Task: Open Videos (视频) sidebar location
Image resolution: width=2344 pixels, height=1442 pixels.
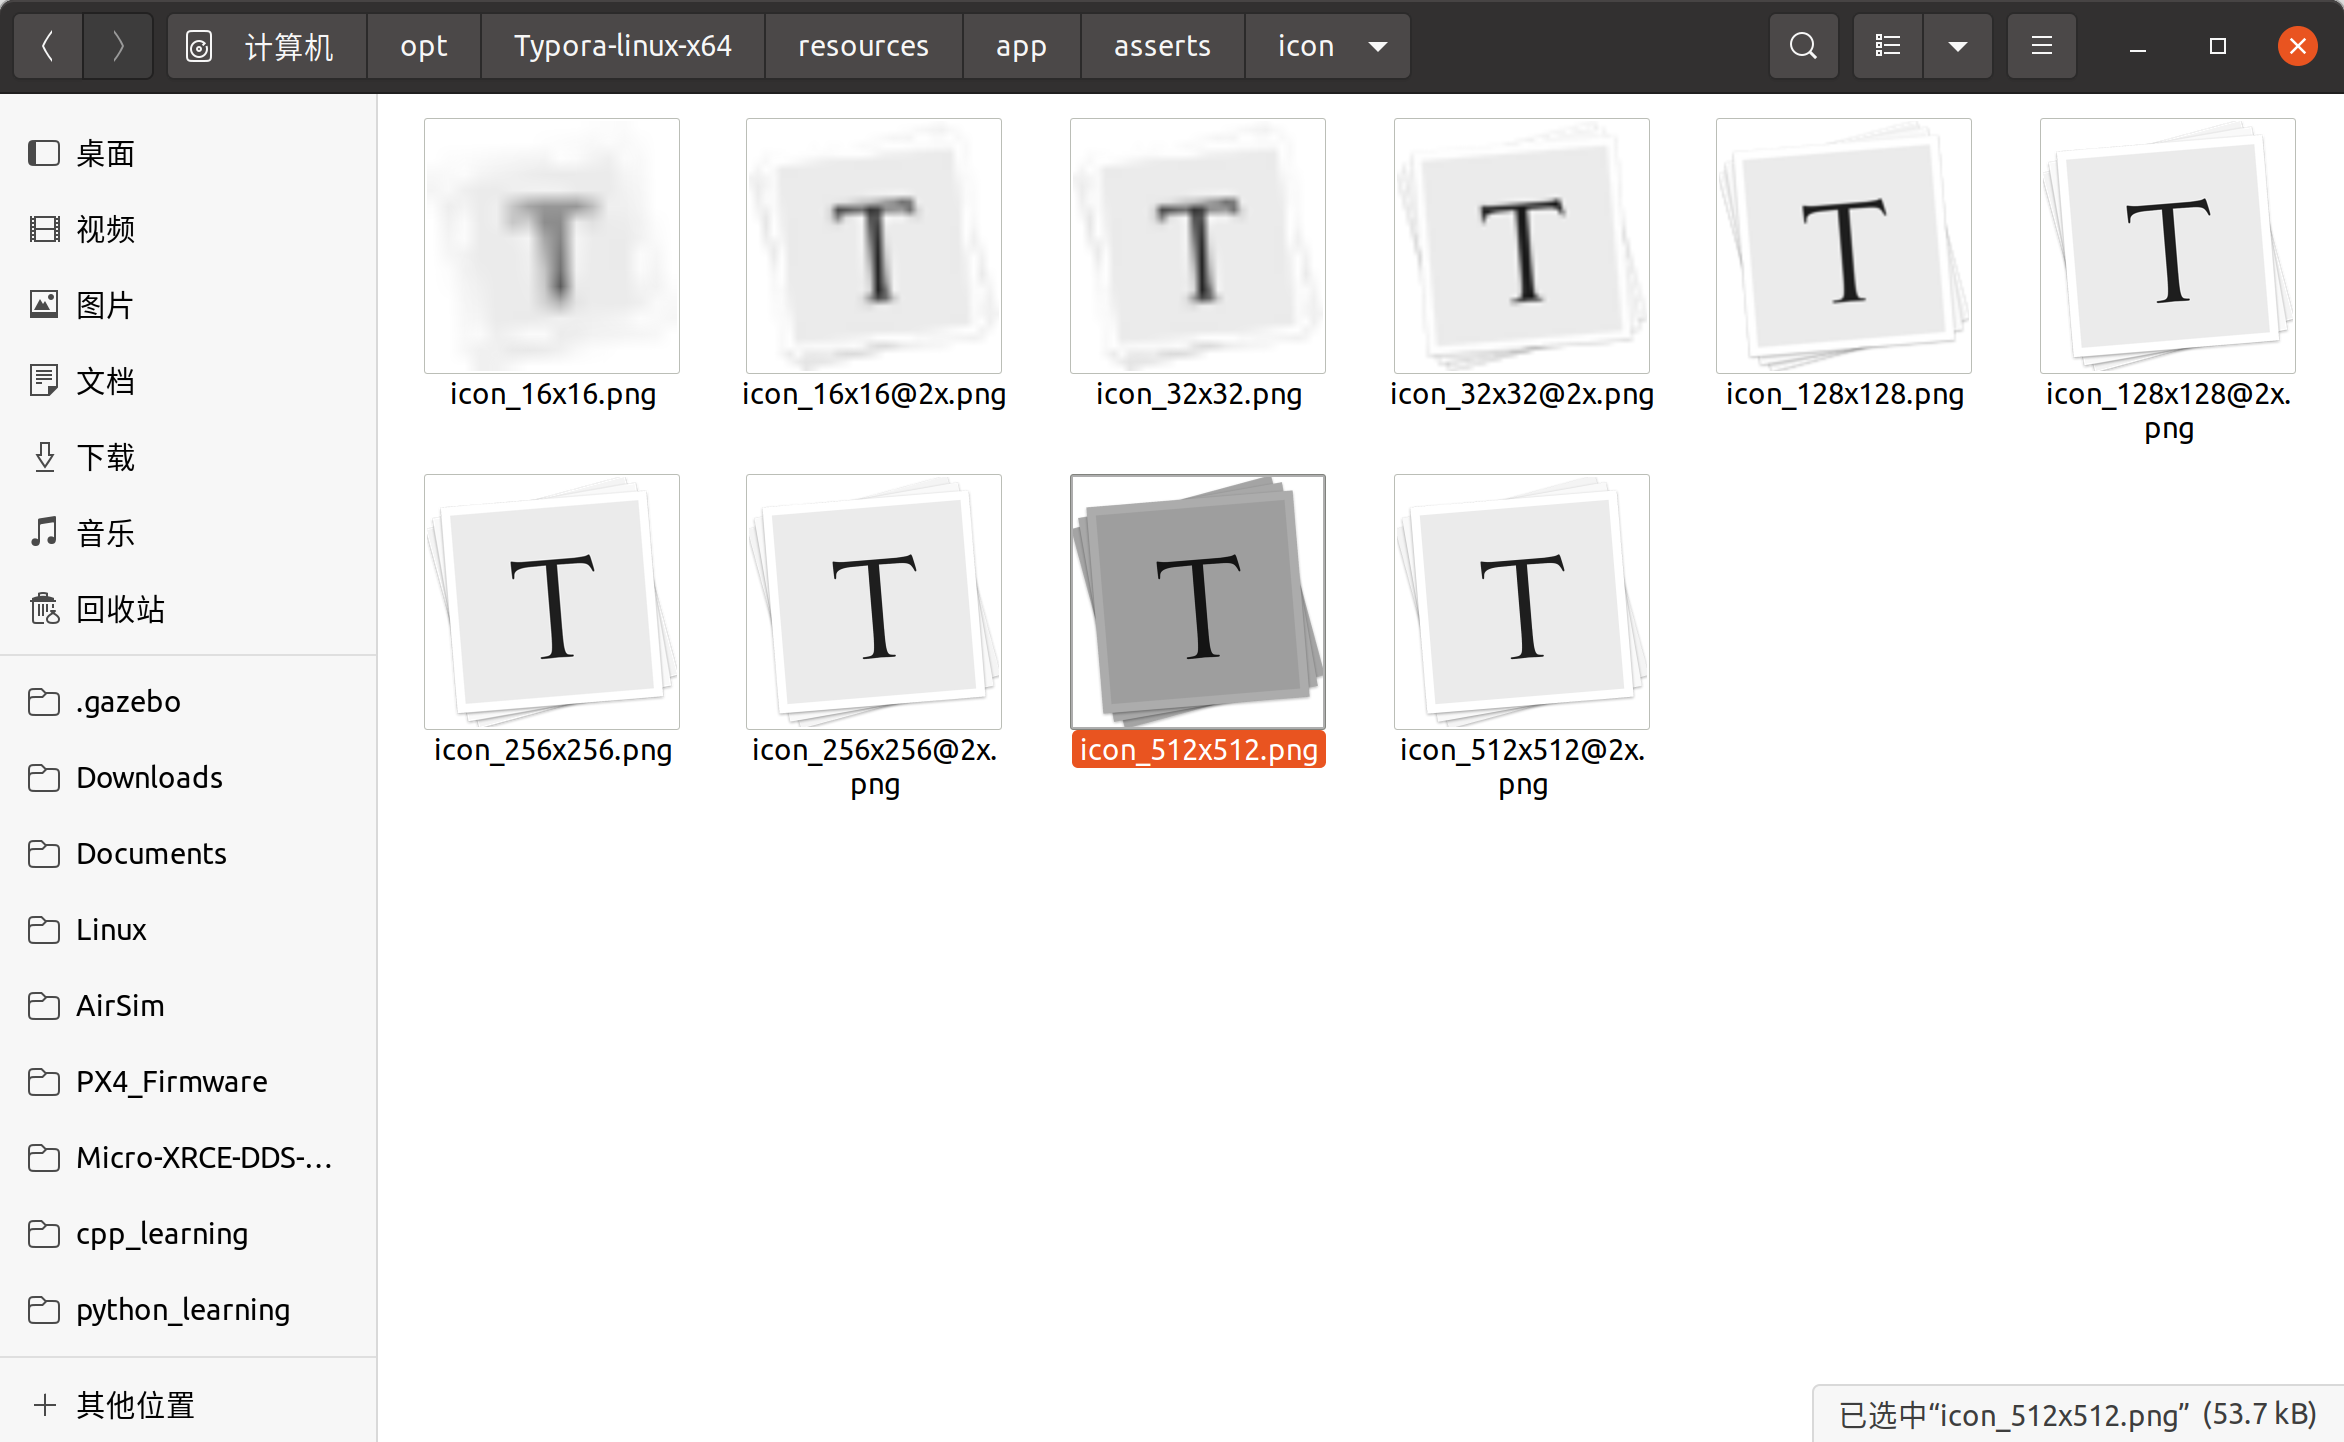Action: tap(105, 229)
